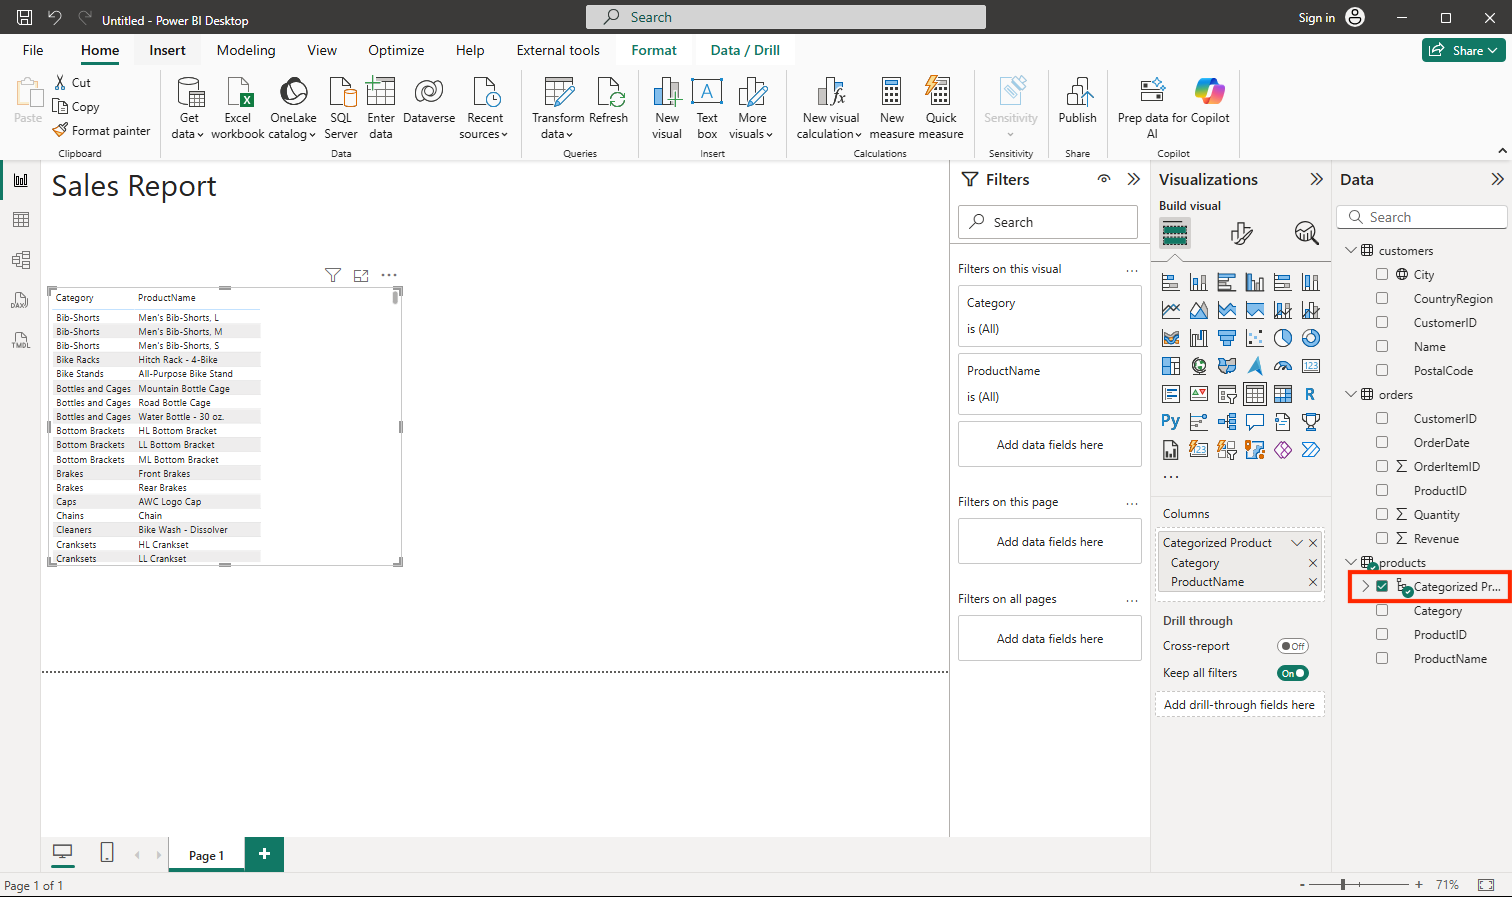Open the File menu
The height and width of the screenshot is (897, 1512).
[33, 50]
